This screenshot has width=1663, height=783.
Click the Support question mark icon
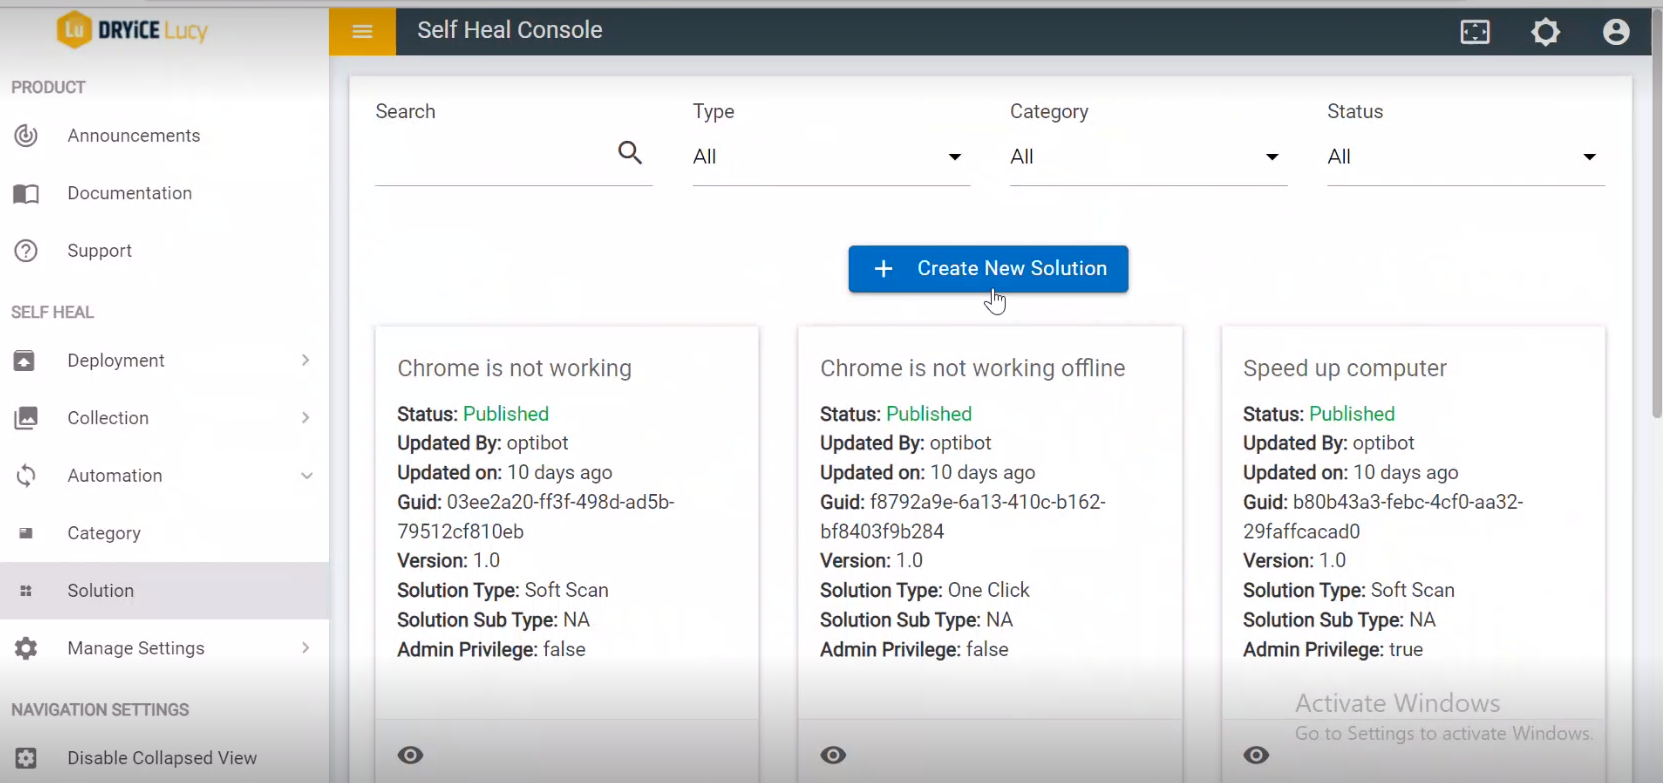[x=26, y=251]
